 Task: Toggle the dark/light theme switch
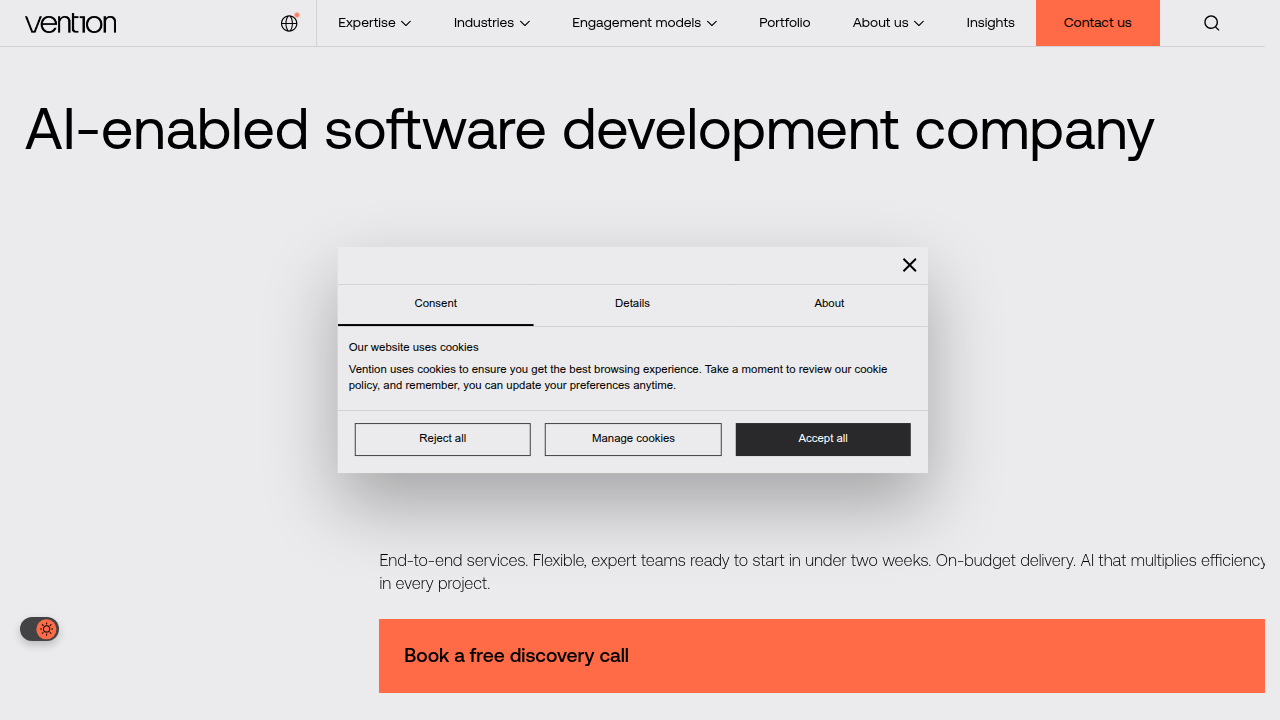(x=40, y=629)
